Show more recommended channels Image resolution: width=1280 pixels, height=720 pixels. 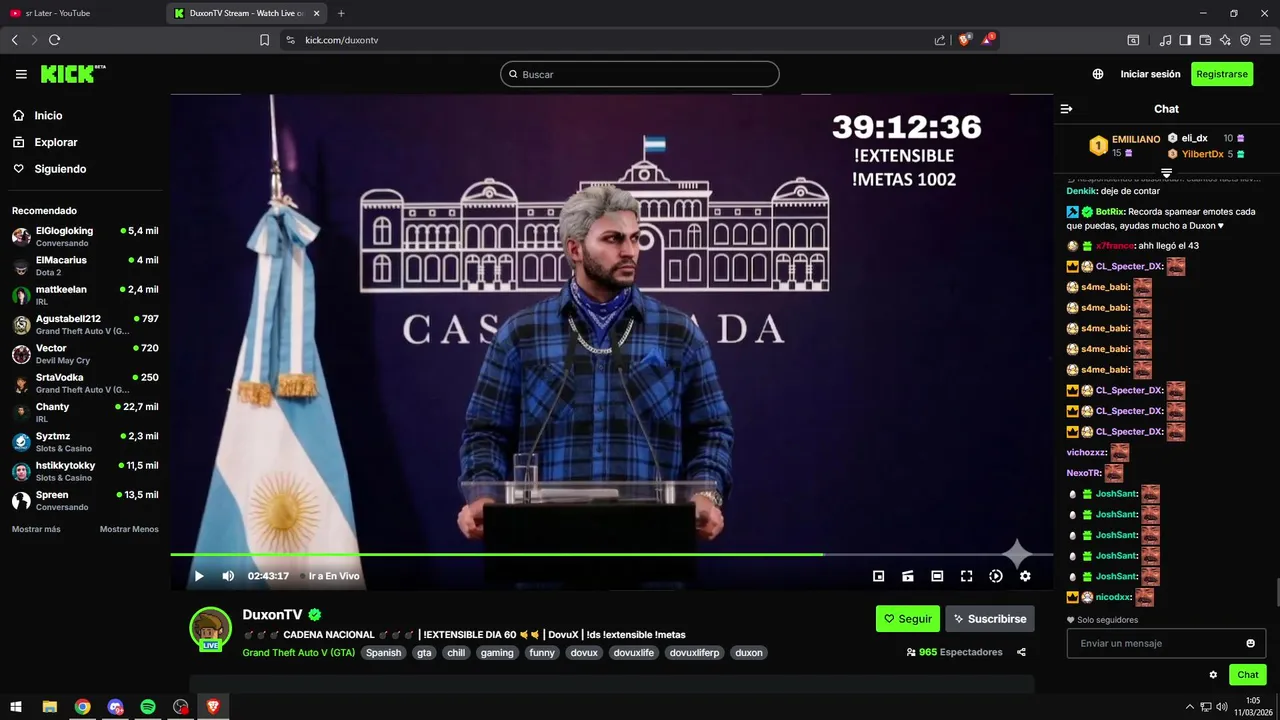(x=36, y=529)
